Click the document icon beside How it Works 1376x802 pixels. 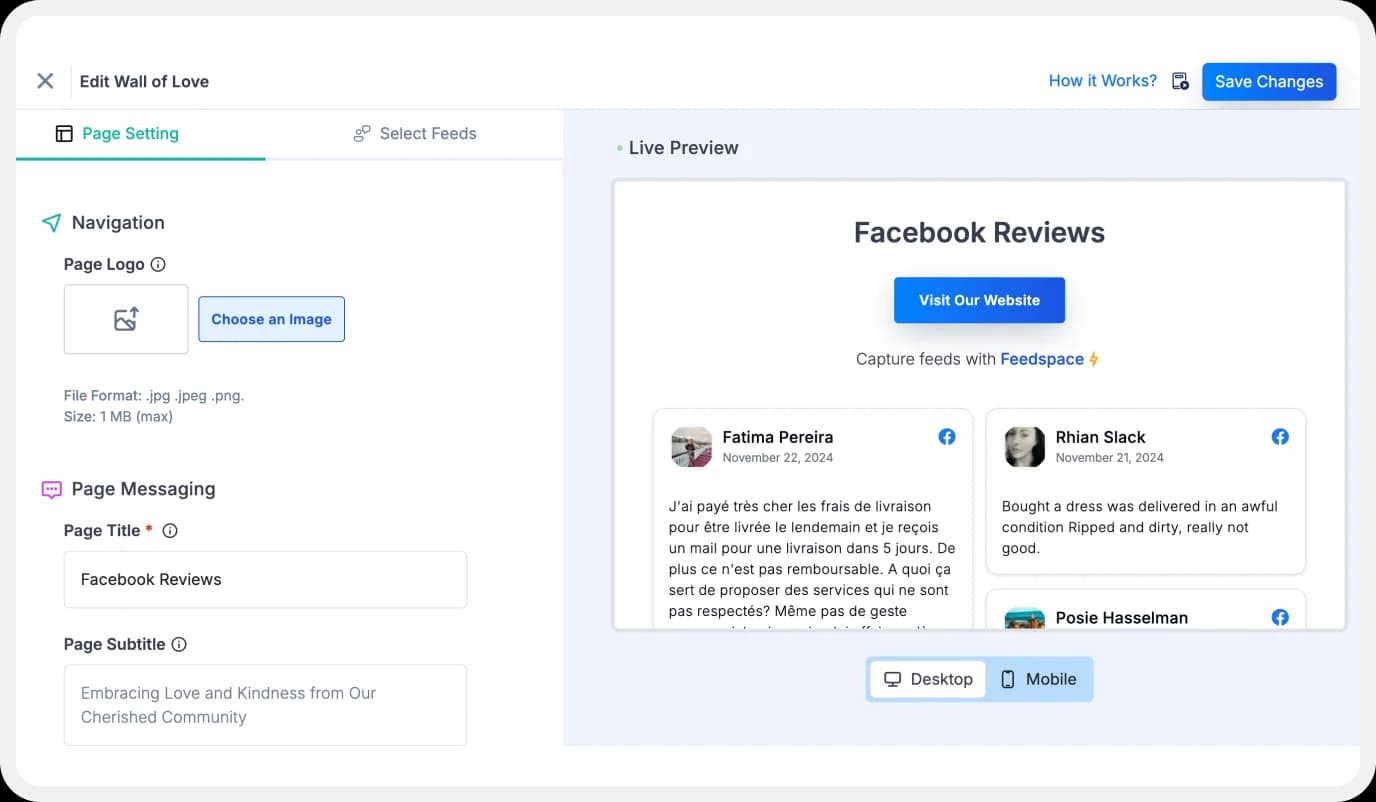point(1180,81)
